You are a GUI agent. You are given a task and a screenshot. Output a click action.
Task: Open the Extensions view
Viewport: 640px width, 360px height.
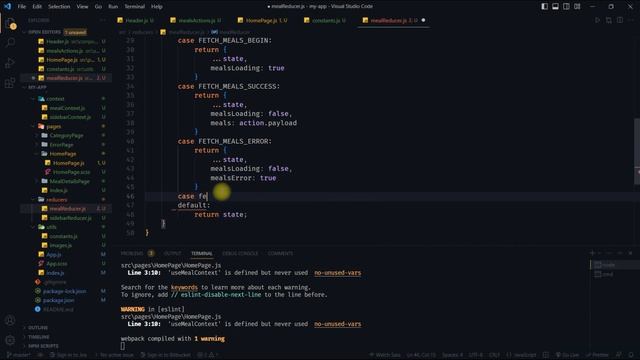tap(10, 83)
